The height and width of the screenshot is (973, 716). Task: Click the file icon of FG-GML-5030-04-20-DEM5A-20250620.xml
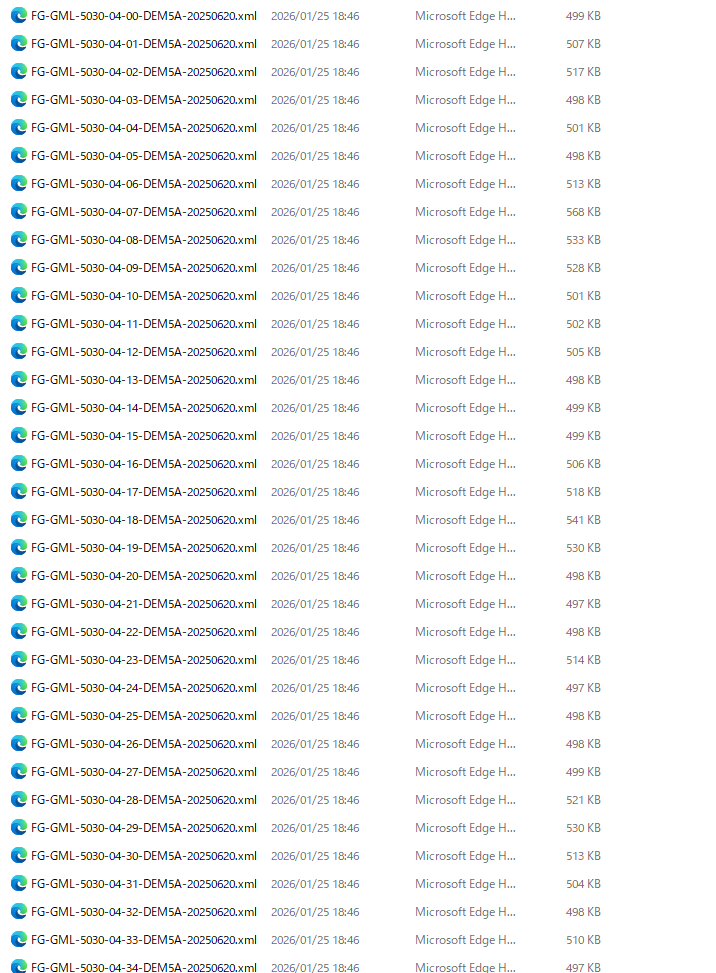point(19,576)
